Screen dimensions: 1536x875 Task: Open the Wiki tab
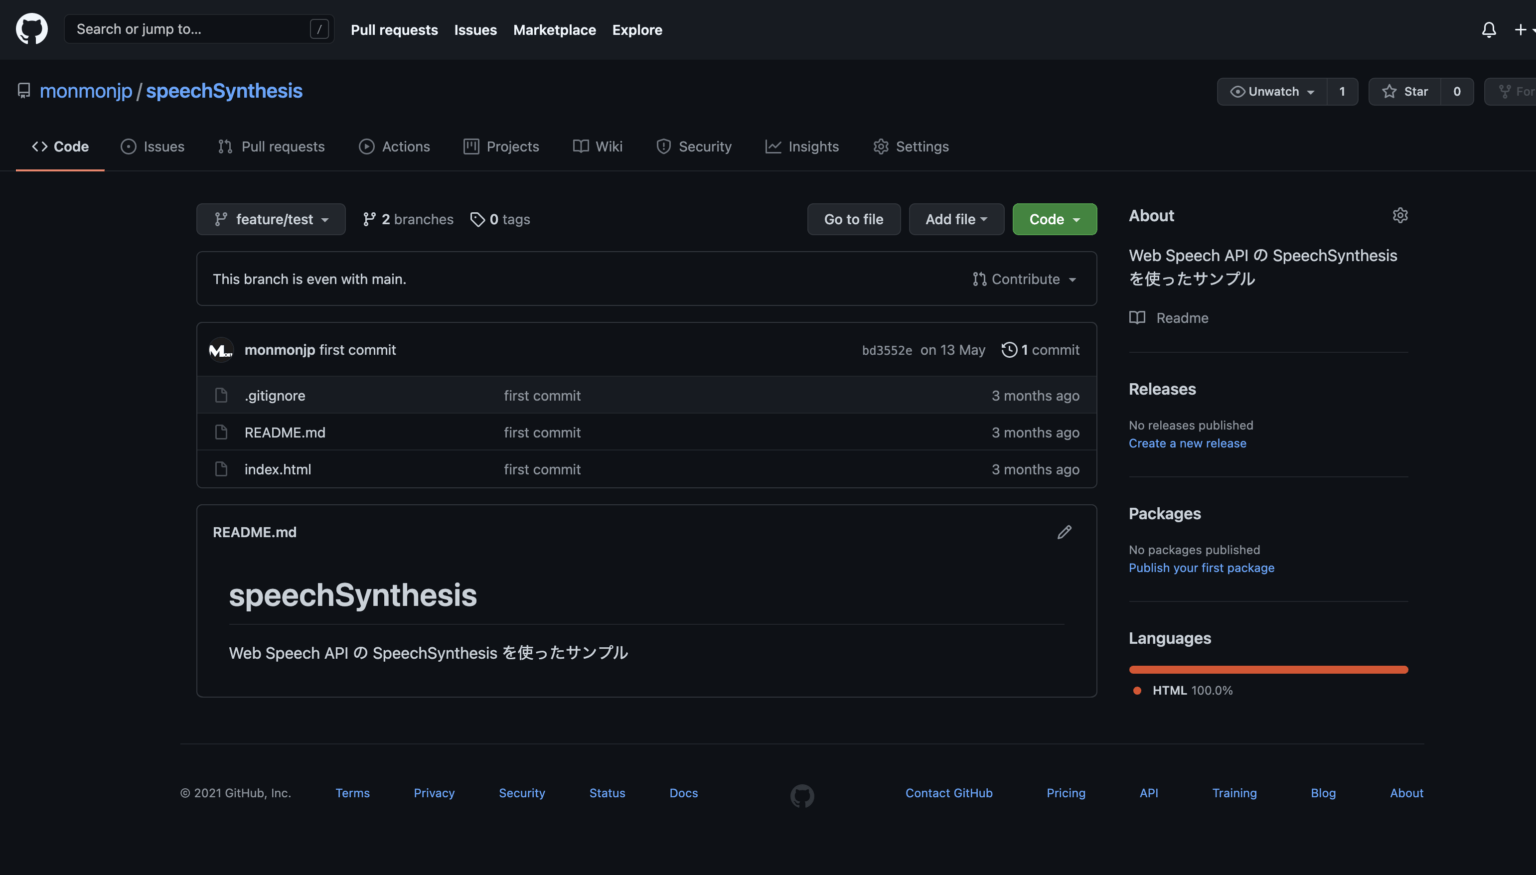pyautogui.click(x=597, y=146)
